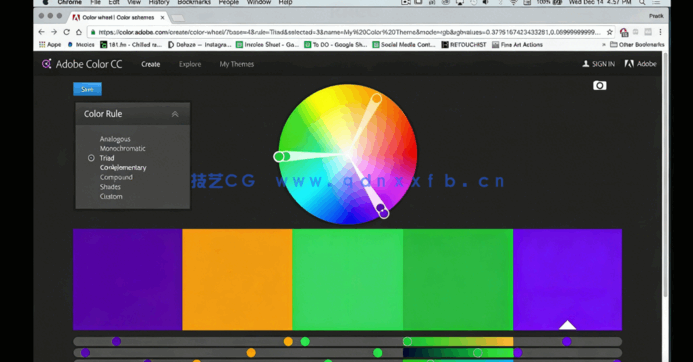The height and width of the screenshot is (362, 693).
Task: Open the camera image import icon
Action: [x=599, y=85]
